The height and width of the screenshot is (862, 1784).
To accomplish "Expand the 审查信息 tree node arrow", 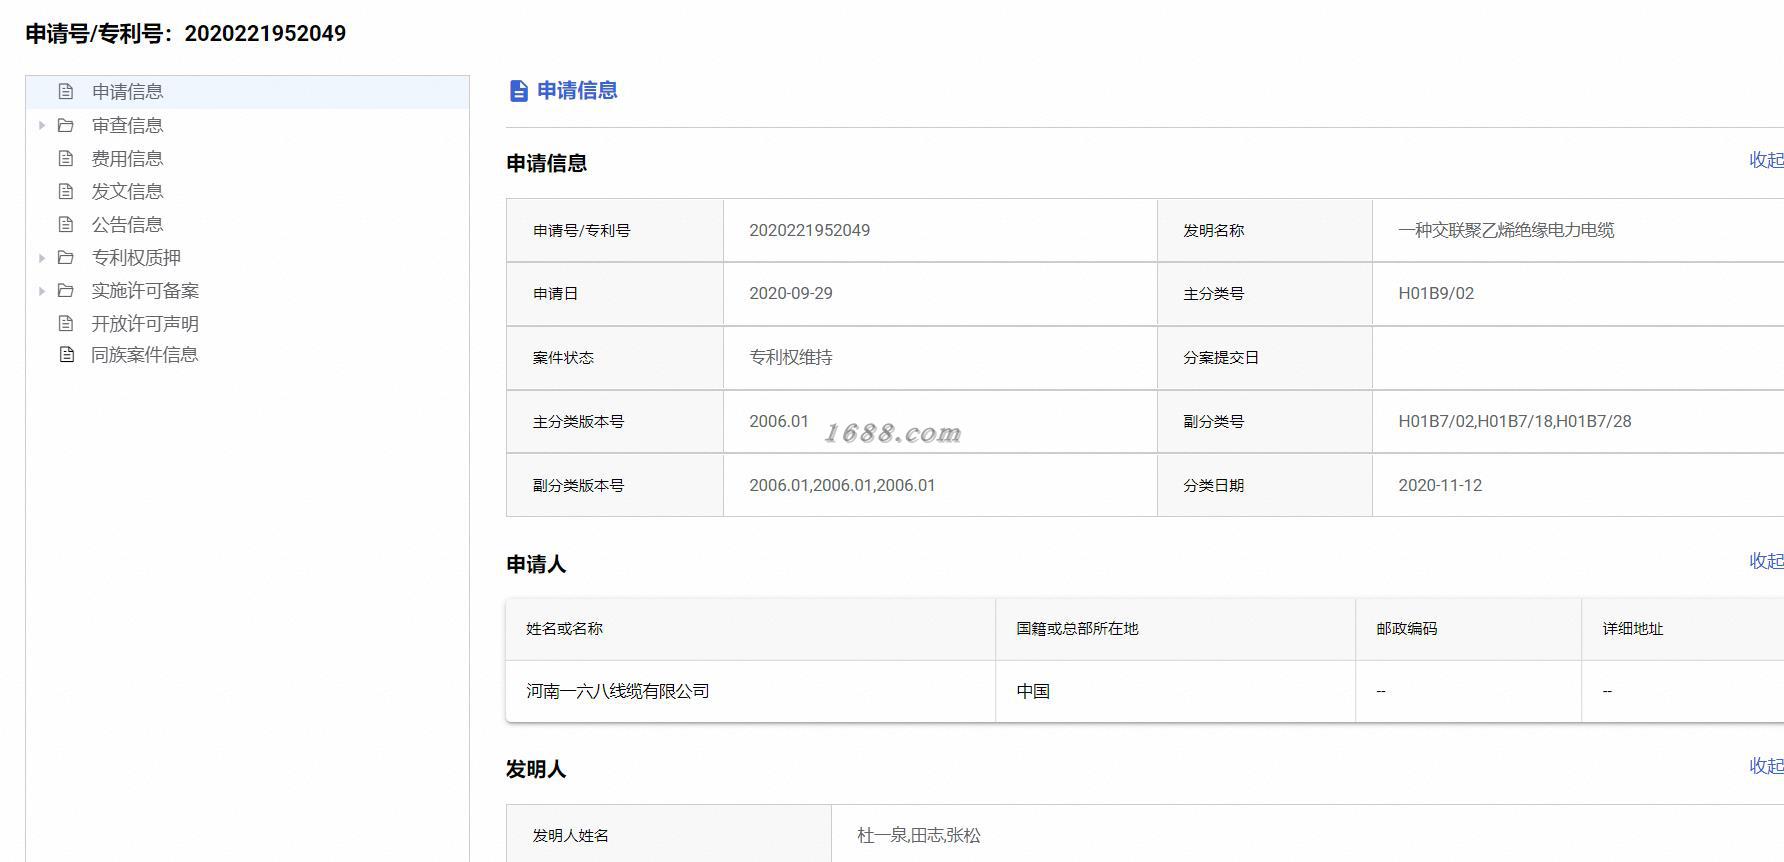I will pos(42,125).
